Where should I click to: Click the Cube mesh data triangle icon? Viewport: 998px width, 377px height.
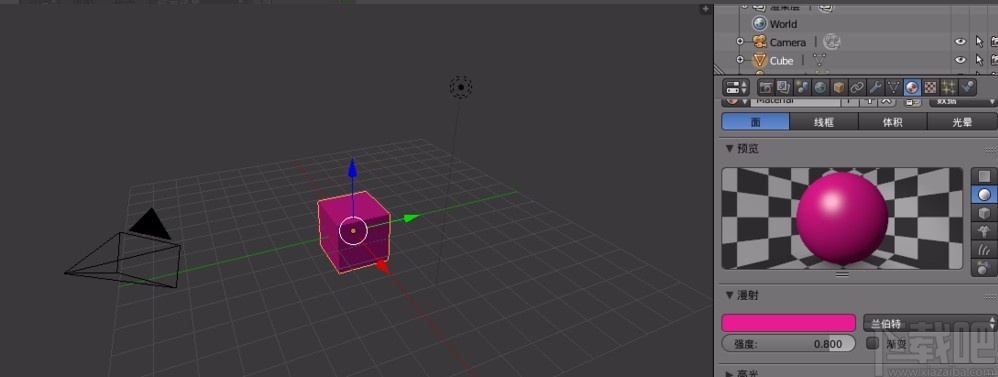click(x=820, y=60)
